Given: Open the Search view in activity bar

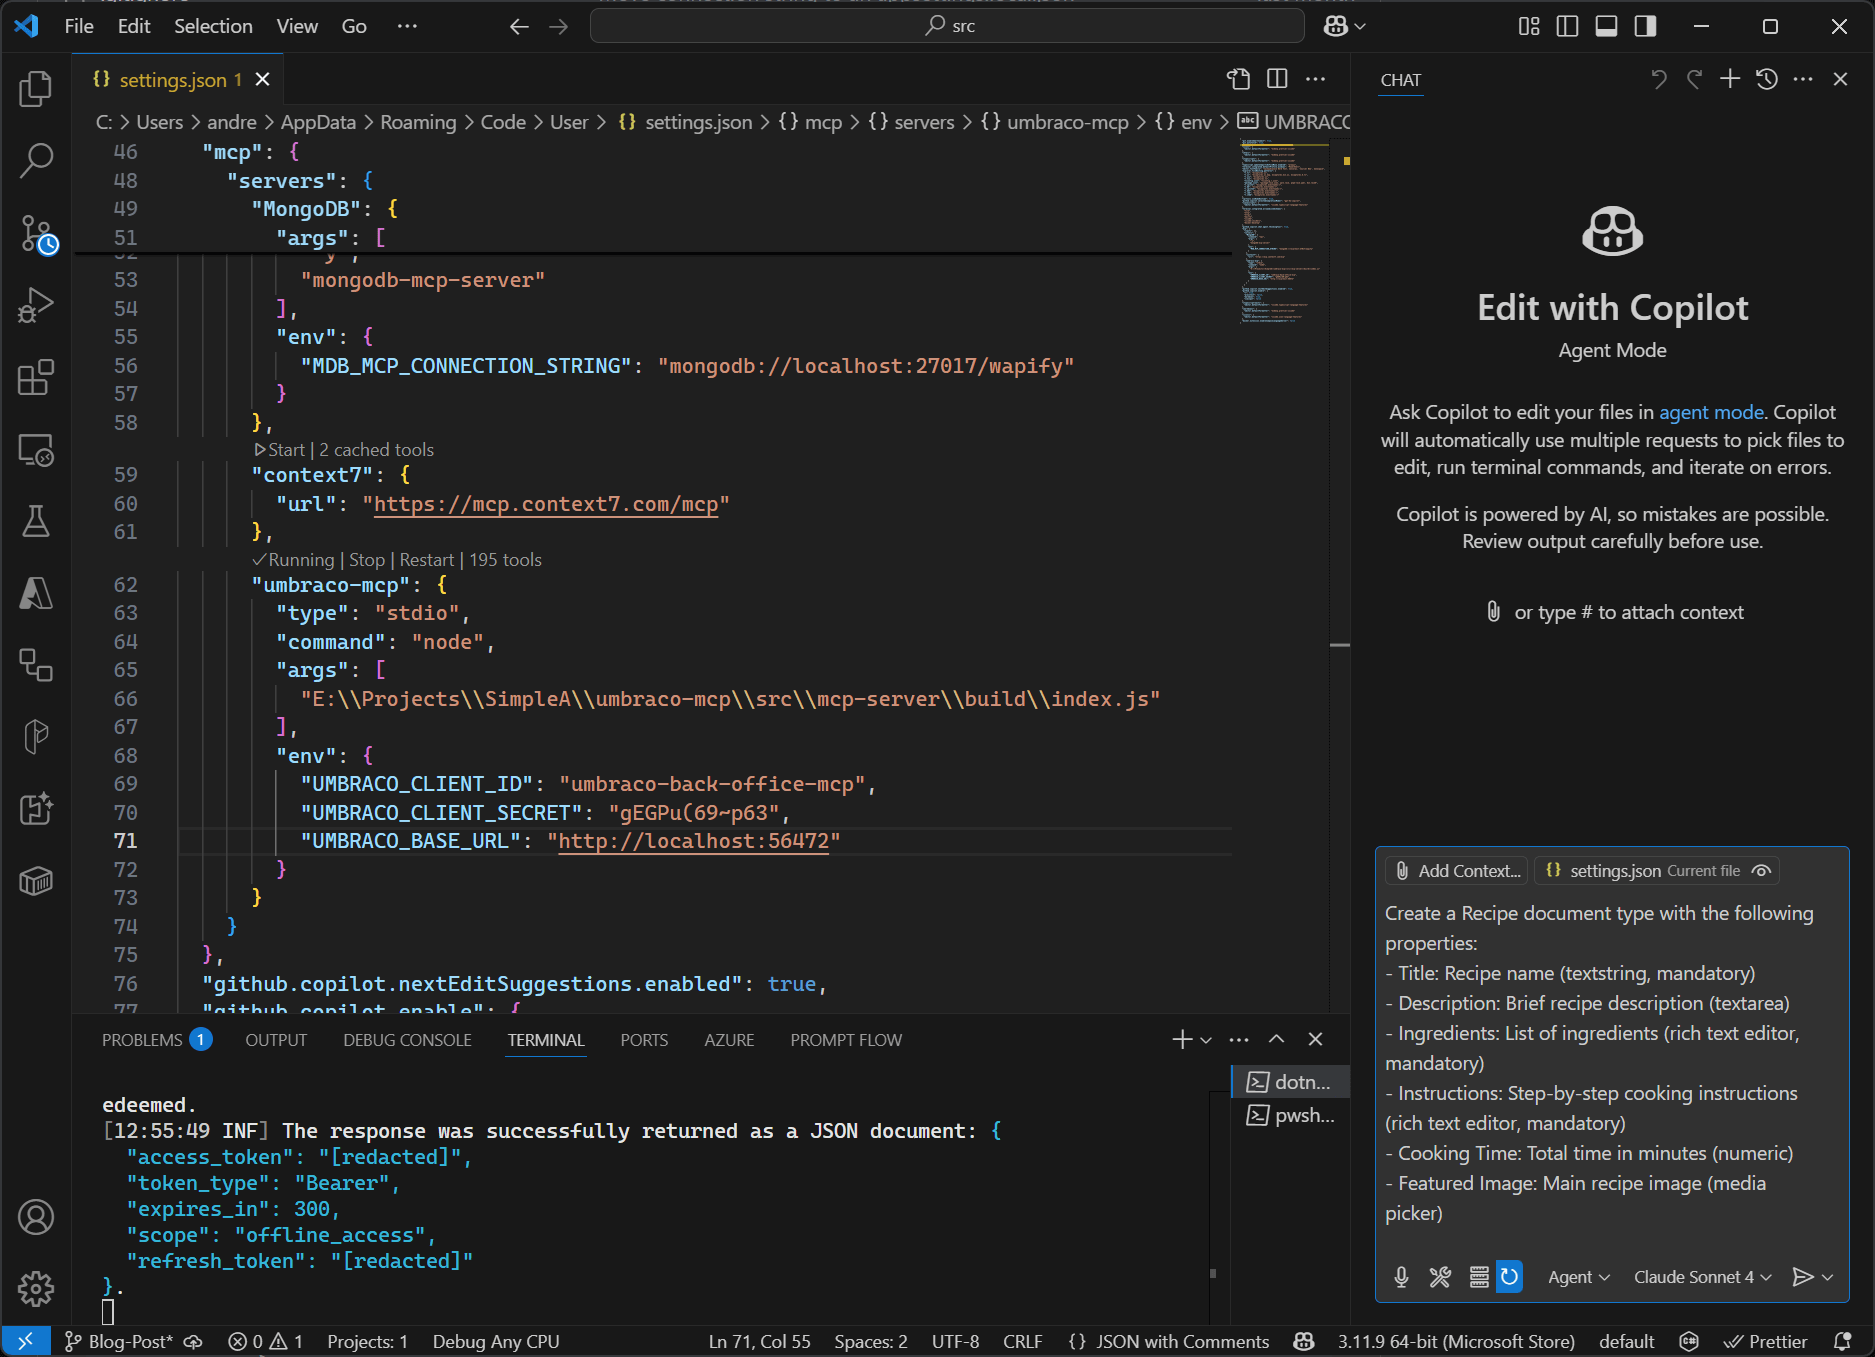Looking at the screenshot, I should [x=36, y=160].
